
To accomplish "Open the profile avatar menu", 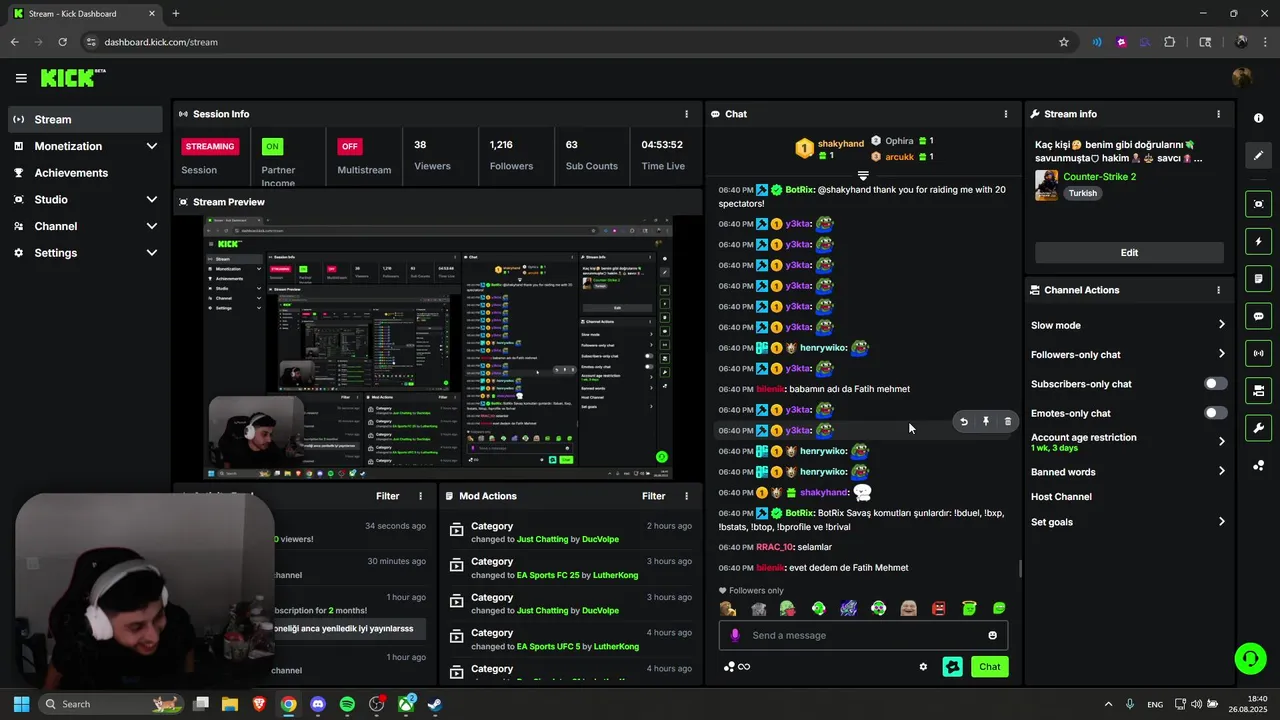I will tap(1242, 78).
